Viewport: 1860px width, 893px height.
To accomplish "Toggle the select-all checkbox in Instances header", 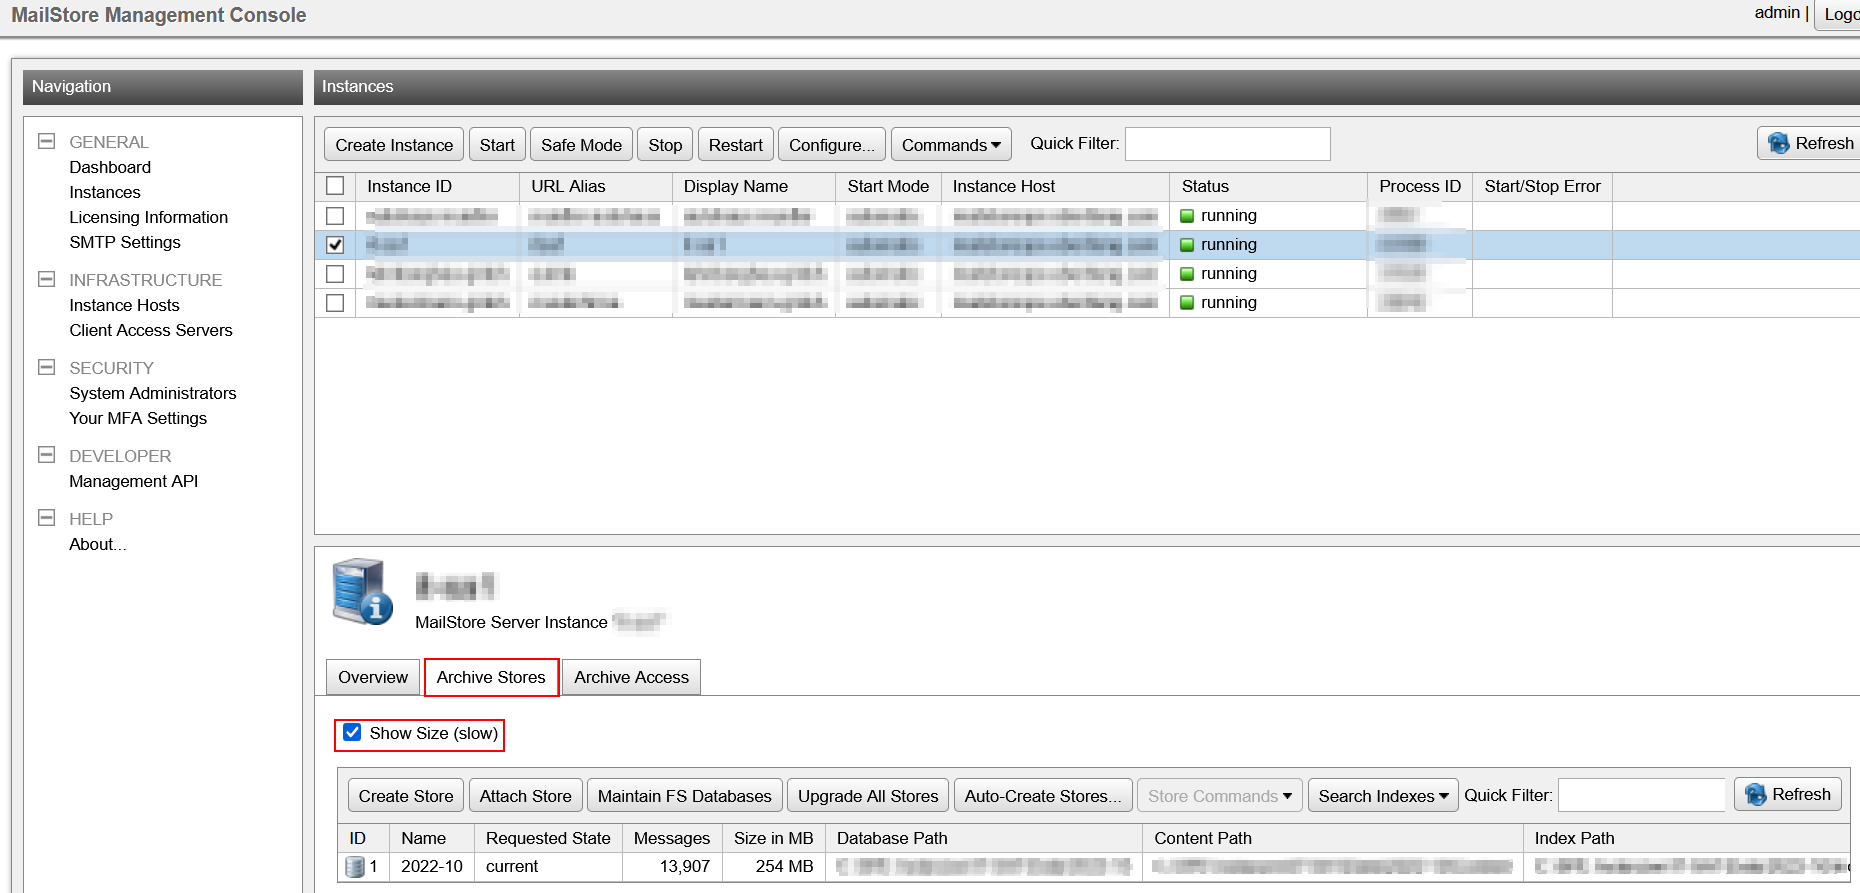I will [335, 186].
